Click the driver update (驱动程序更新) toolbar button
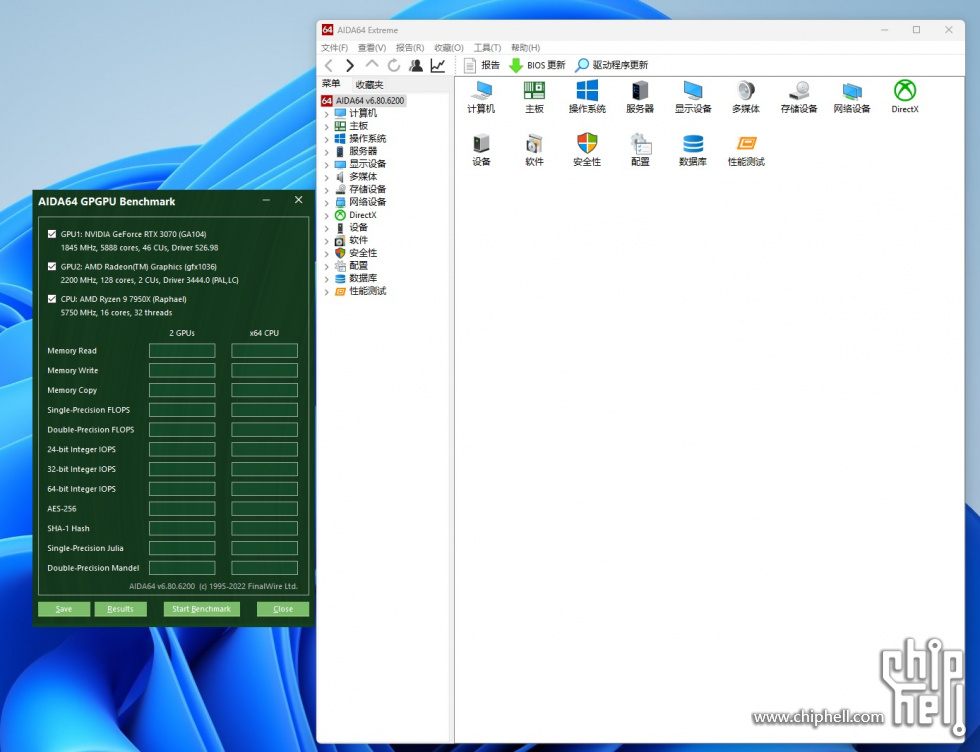Image resolution: width=980 pixels, height=752 pixels. [612, 65]
